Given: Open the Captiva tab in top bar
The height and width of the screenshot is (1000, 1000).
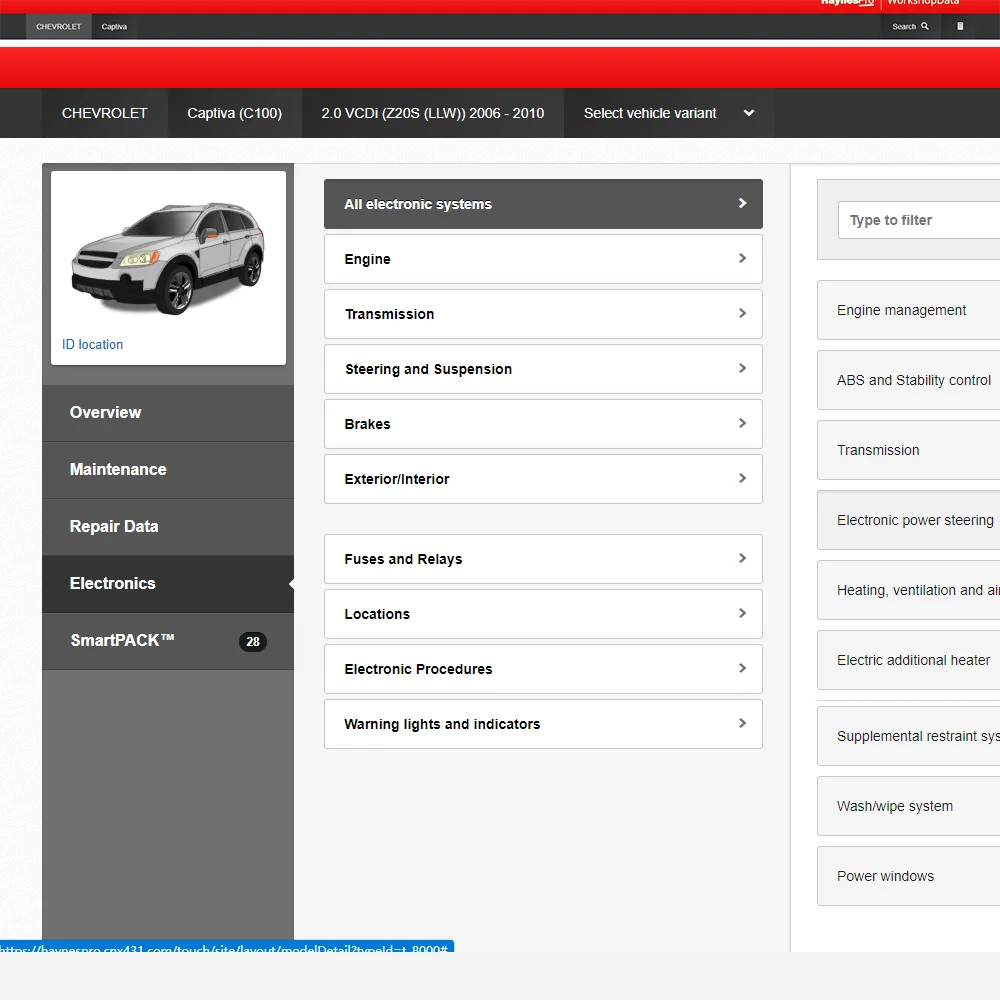Looking at the screenshot, I should click(x=114, y=27).
